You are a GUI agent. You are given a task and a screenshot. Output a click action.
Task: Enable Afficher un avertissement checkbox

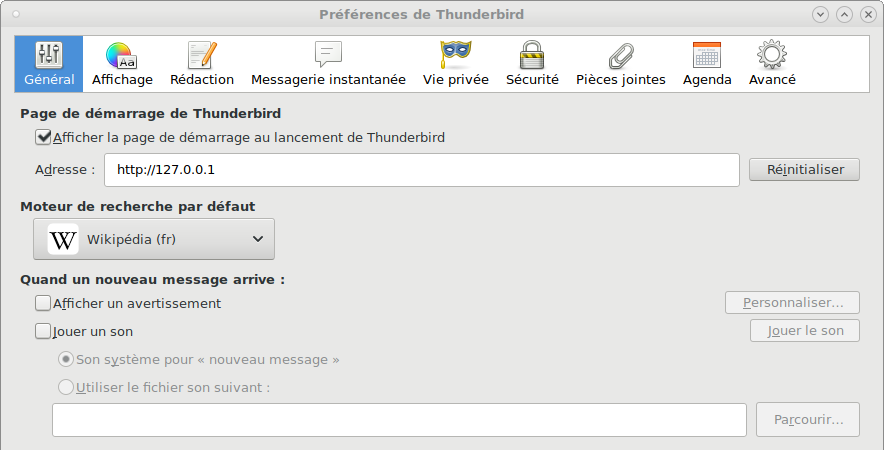[43, 303]
